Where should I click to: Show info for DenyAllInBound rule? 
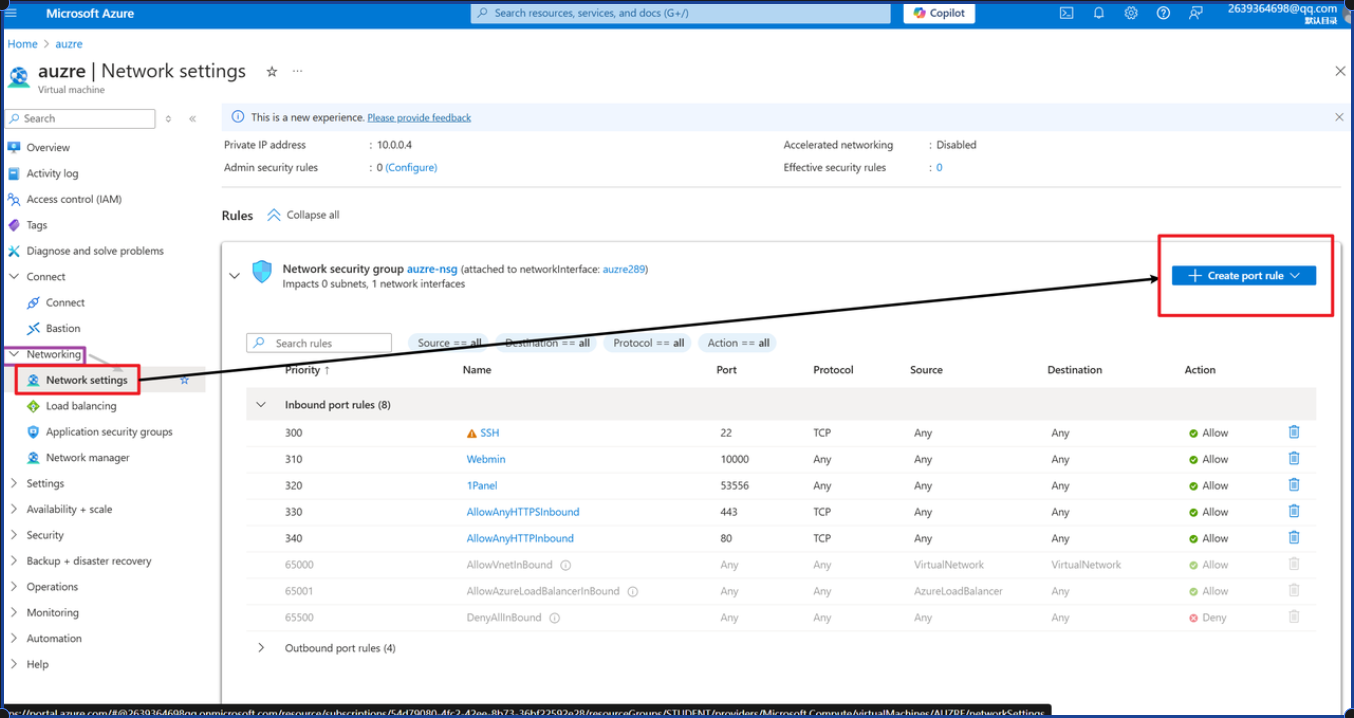click(x=555, y=618)
